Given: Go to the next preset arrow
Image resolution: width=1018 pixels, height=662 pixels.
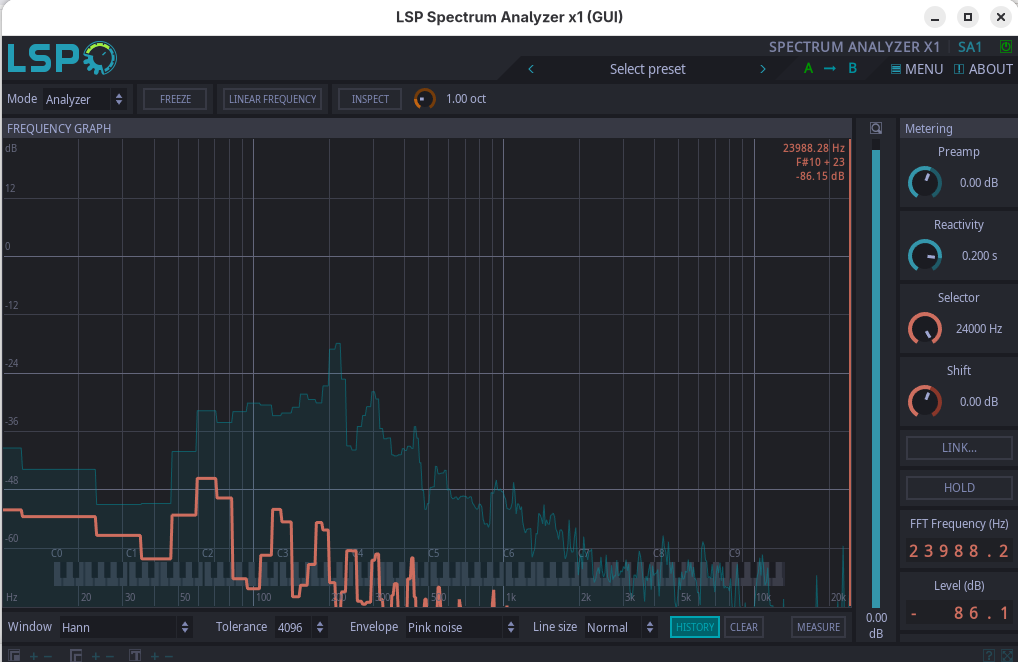Looking at the screenshot, I should click(x=763, y=69).
